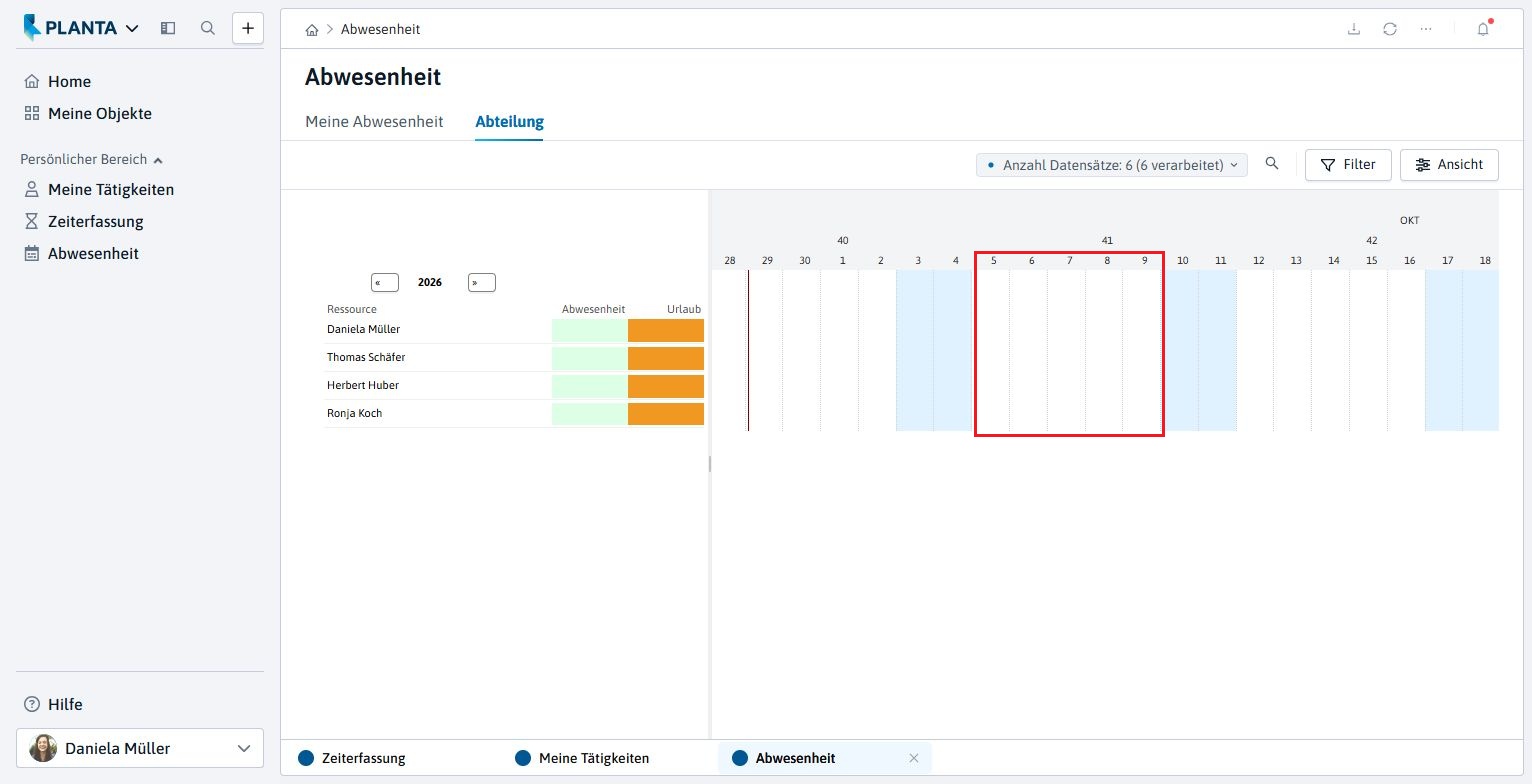Image resolution: width=1532 pixels, height=784 pixels.
Task: Close the Abwesenheit bottom tab
Action: tap(913, 758)
